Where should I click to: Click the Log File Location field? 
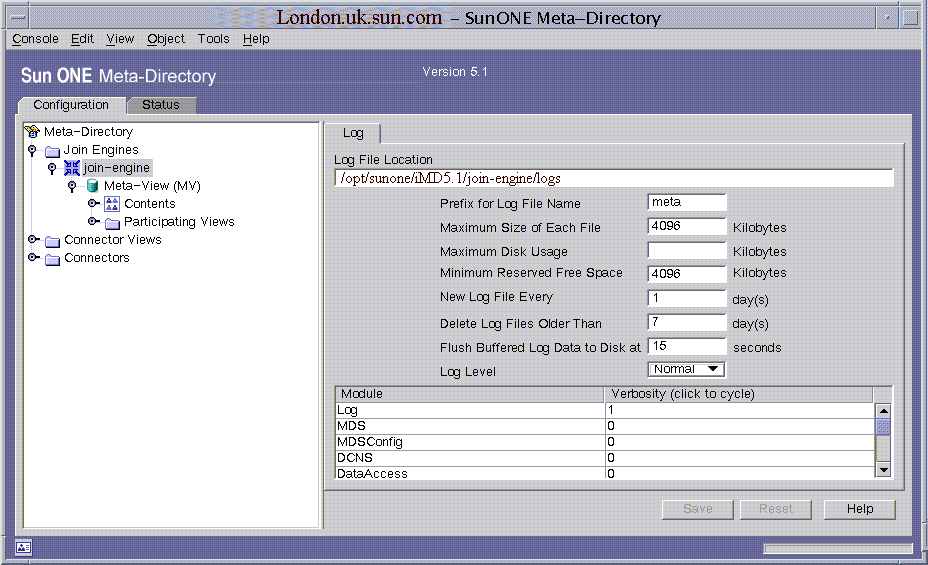click(x=614, y=178)
